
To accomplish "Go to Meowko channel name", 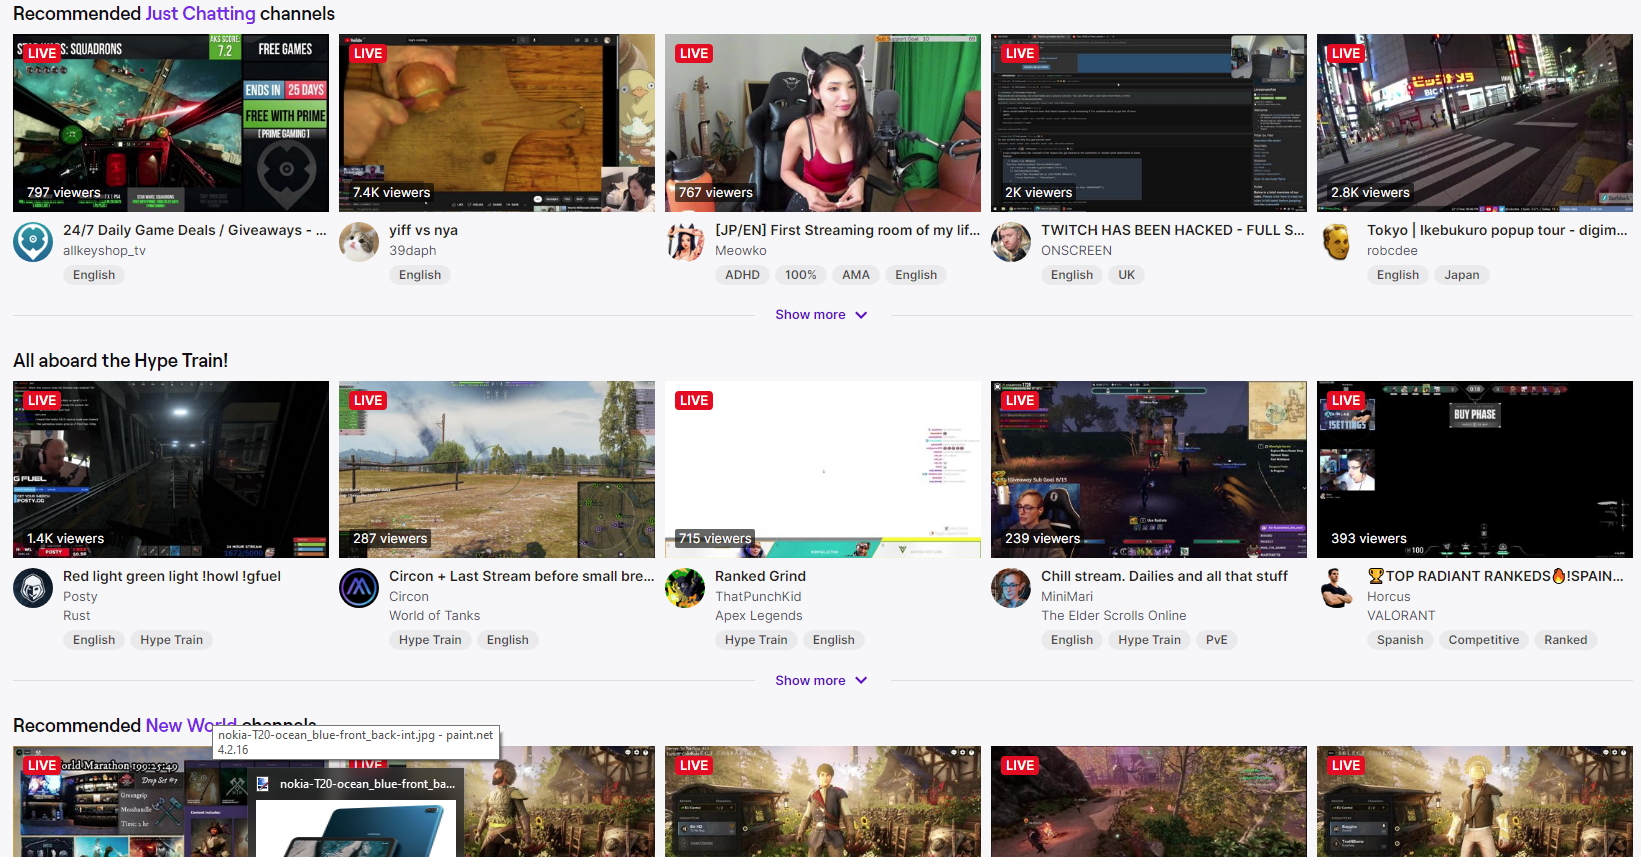I will (x=741, y=251).
